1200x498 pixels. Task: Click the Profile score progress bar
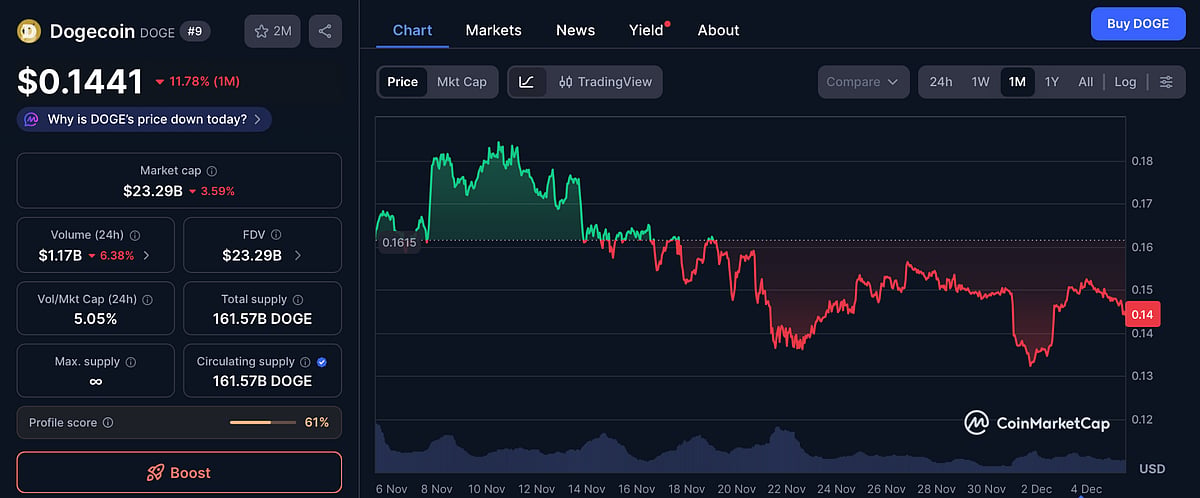coord(262,423)
